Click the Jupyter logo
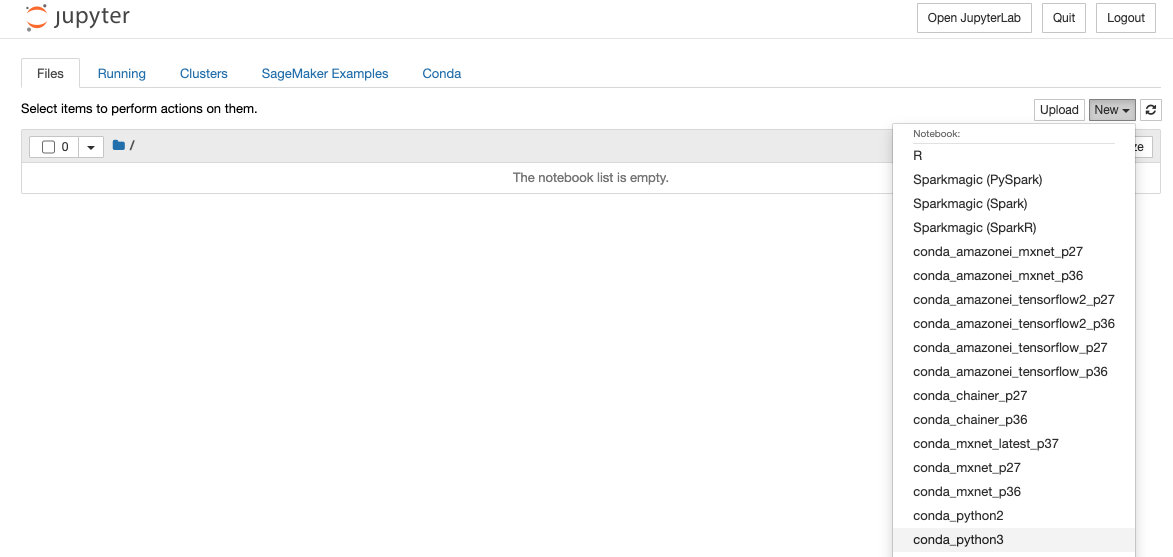The image size is (1173, 557). coord(78,17)
